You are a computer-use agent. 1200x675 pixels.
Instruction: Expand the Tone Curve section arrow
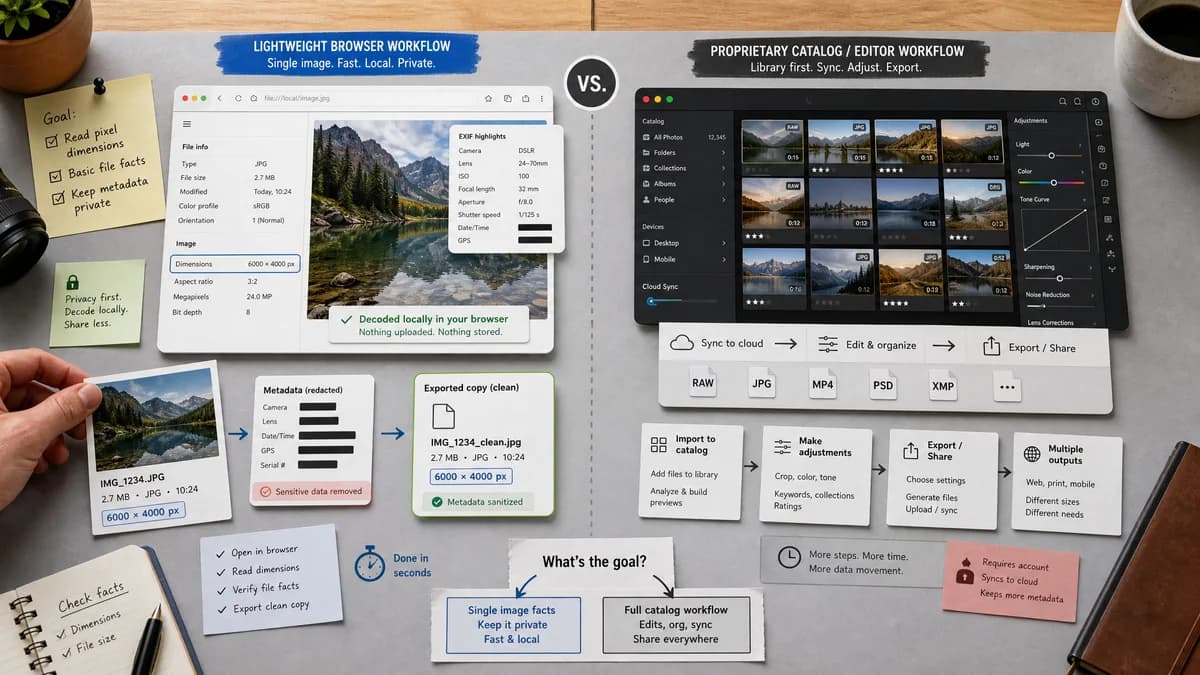[1085, 199]
